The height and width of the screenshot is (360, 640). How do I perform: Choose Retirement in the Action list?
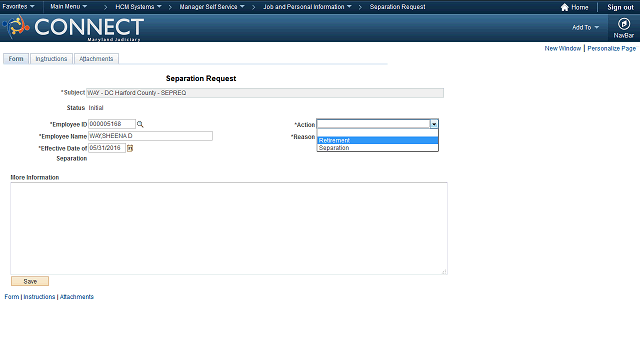pos(378,140)
